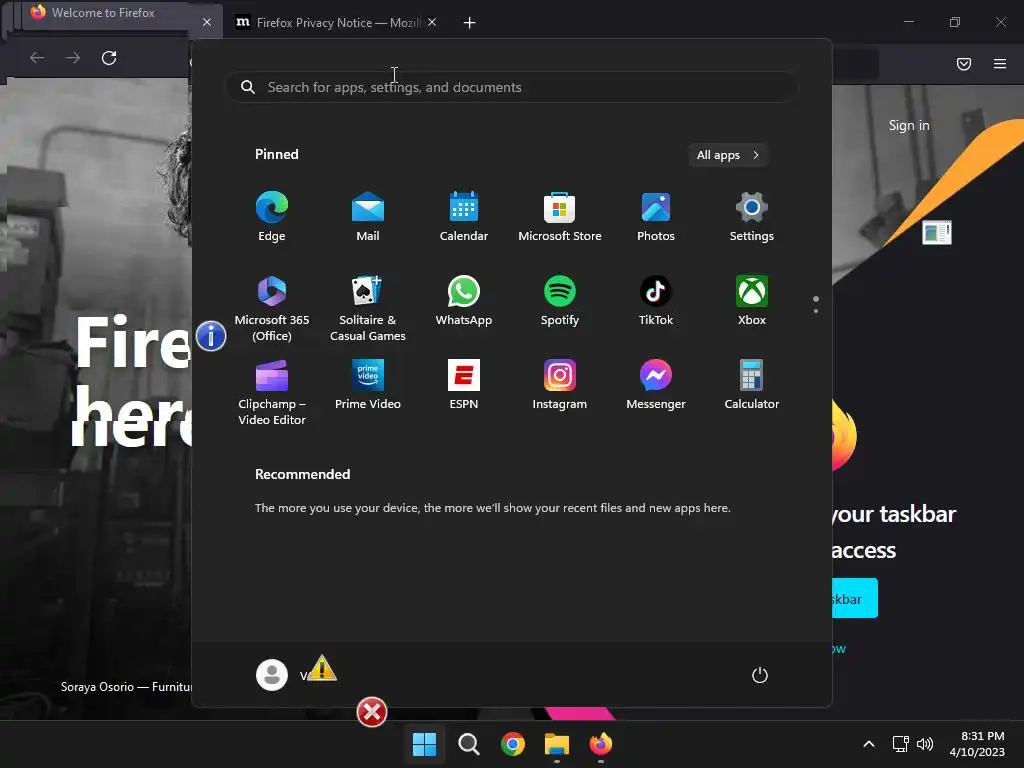Open Microsoft Store from pinned apps
The height and width of the screenshot is (768, 1024).
click(x=560, y=216)
